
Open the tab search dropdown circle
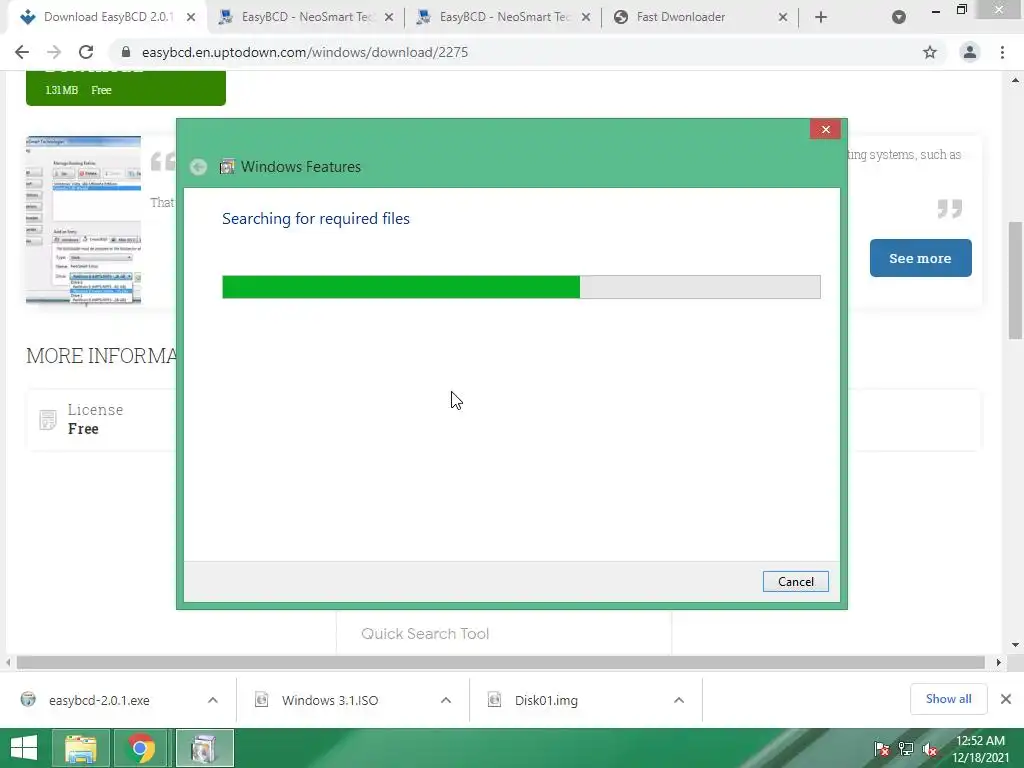tap(899, 18)
